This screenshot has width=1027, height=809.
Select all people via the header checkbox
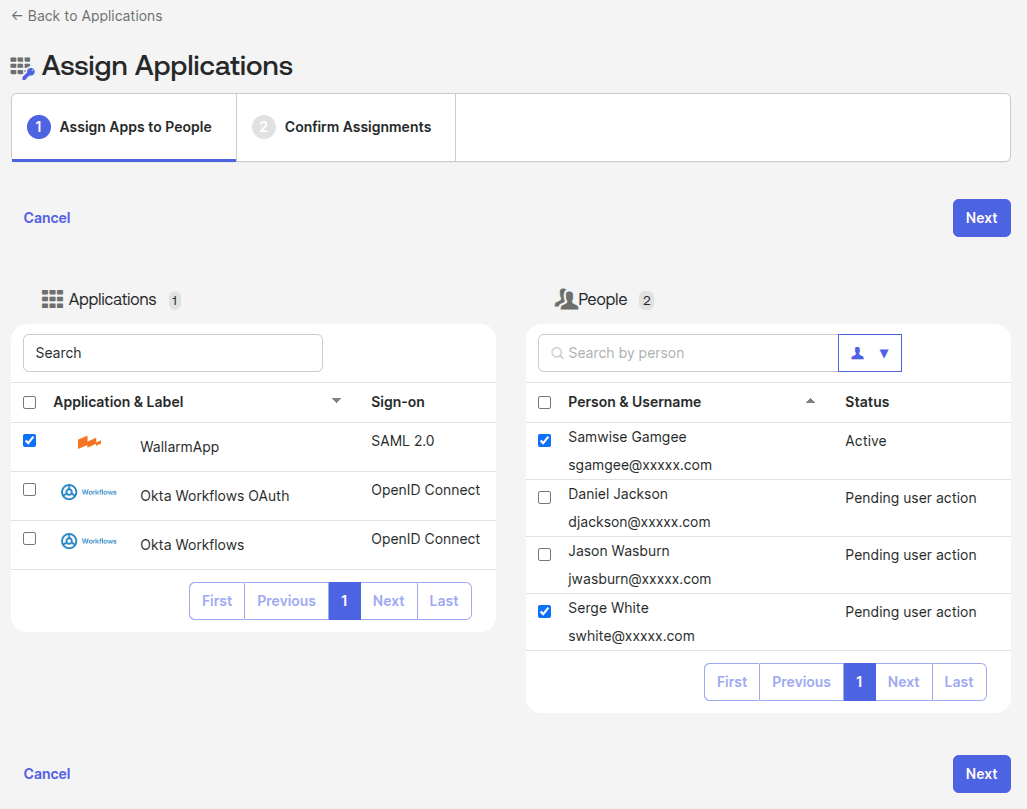click(x=544, y=402)
